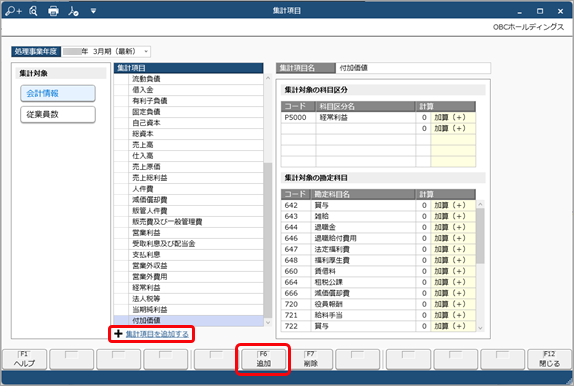This screenshot has width=574, height=386.
Task: Select 営業外収益 in the list
Action: point(189,266)
